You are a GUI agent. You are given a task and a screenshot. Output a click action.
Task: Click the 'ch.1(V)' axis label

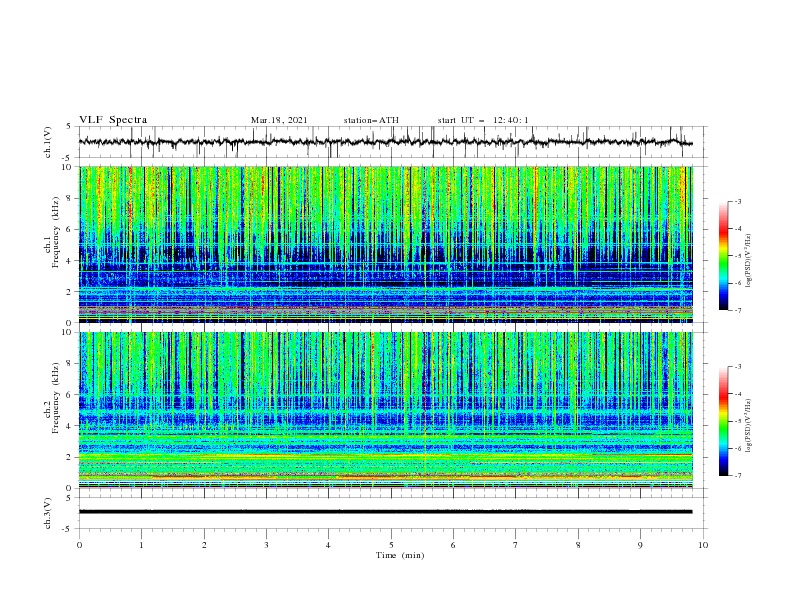pos(48,142)
